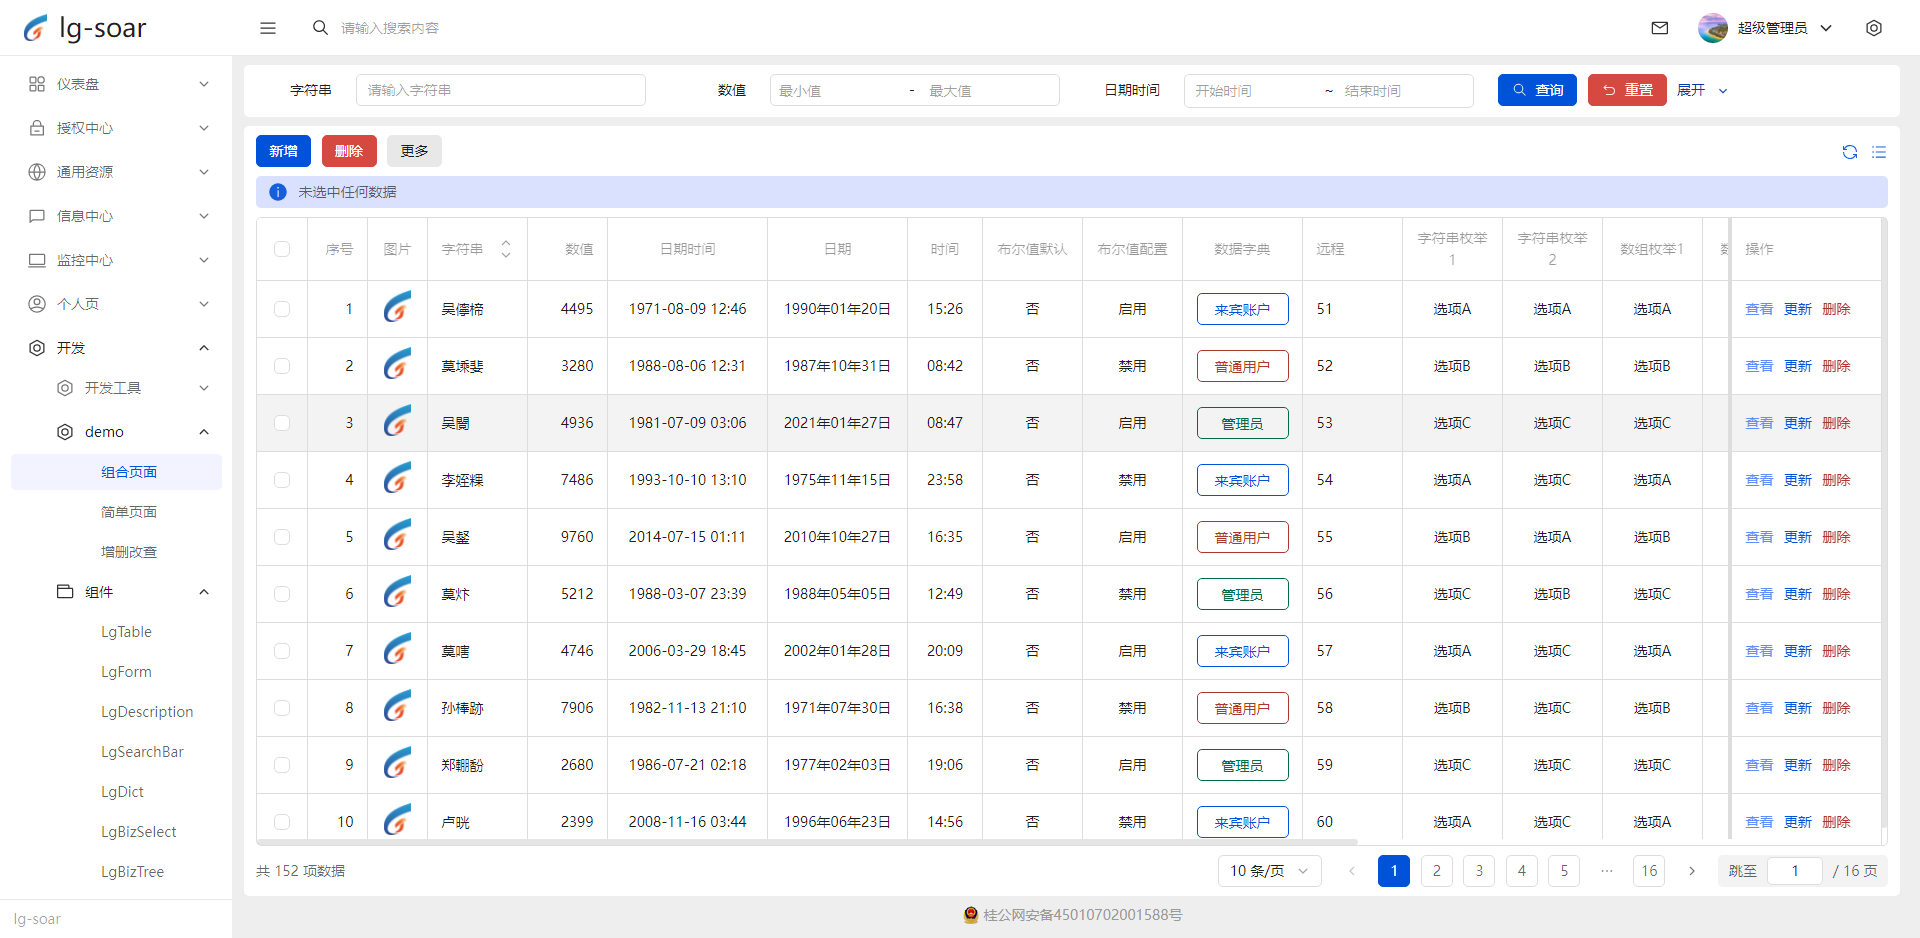Check the checkbox for row 5
The height and width of the screenshot is (938, 1920).
(x=282, y=537)
